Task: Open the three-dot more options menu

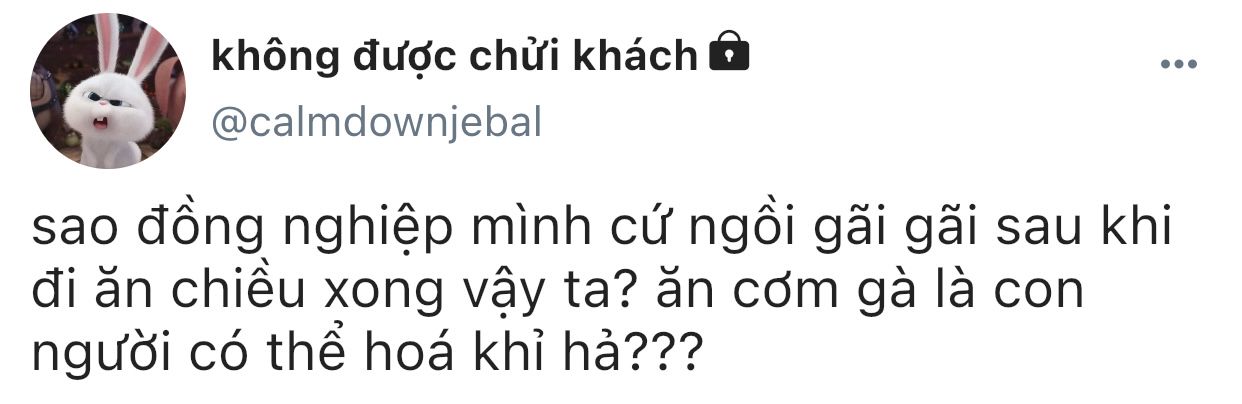Action: pos(1178,64)
